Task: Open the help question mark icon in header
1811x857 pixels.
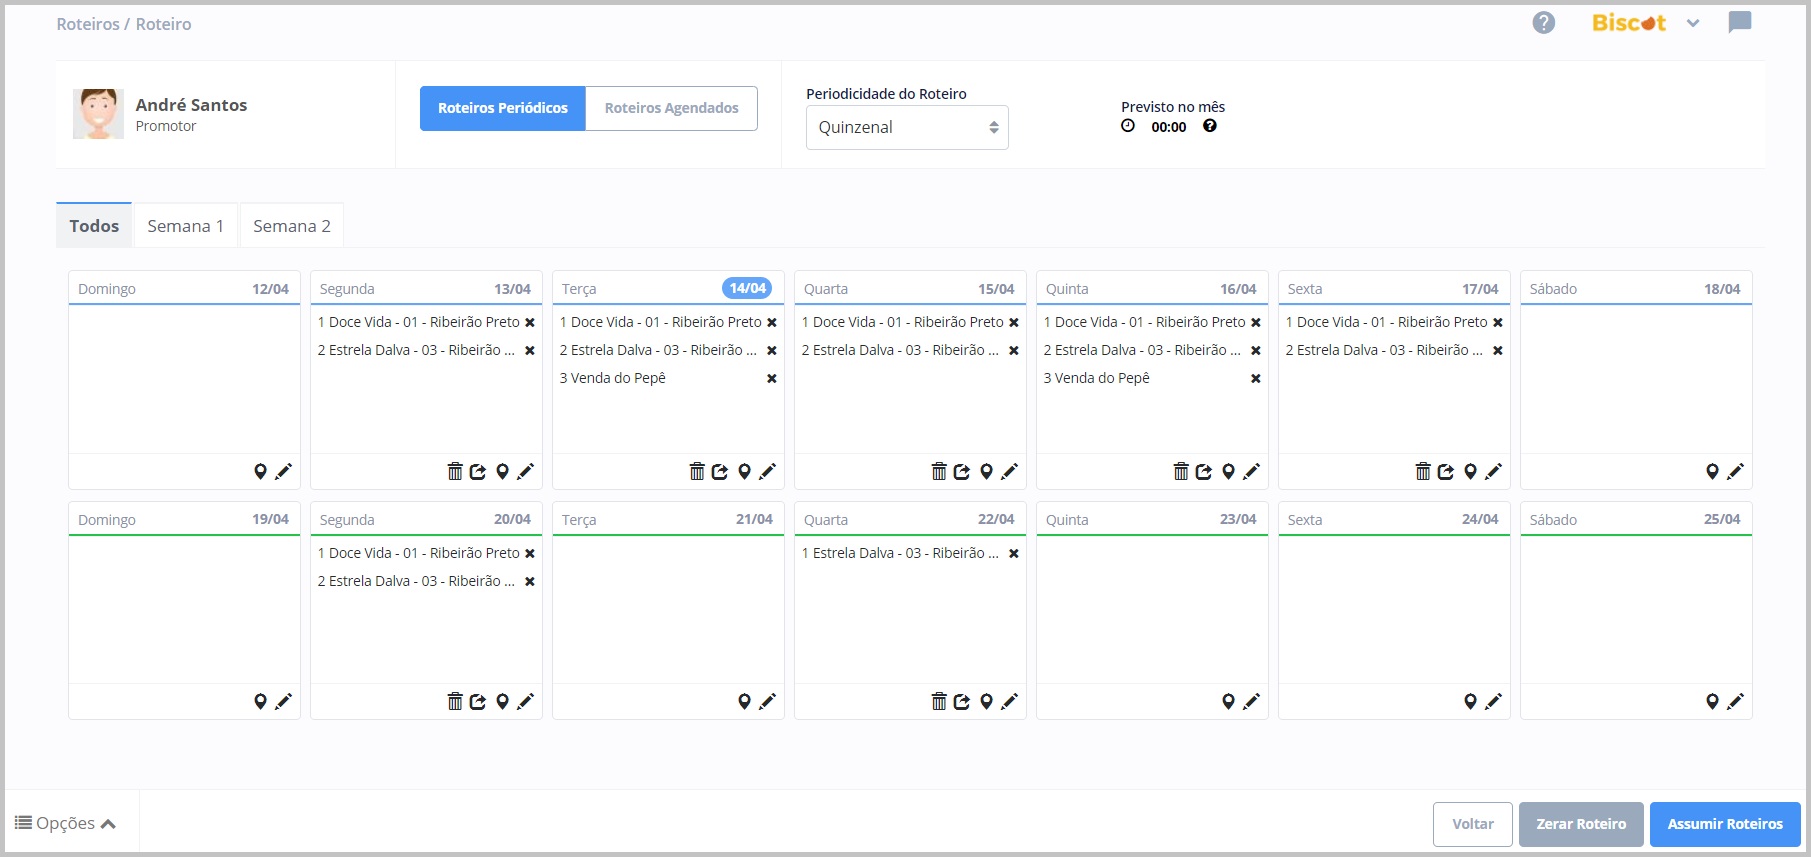Action: tap(1543, 23)
